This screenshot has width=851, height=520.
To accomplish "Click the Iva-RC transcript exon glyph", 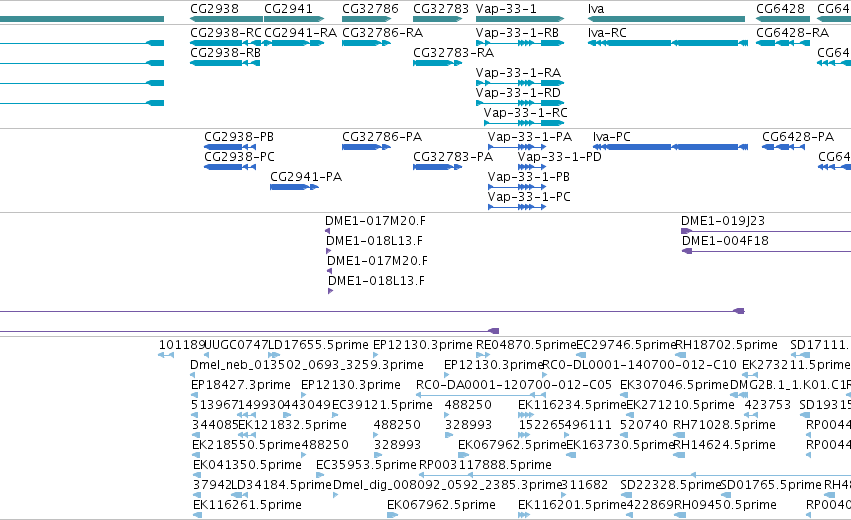I will tap(668, 43).
